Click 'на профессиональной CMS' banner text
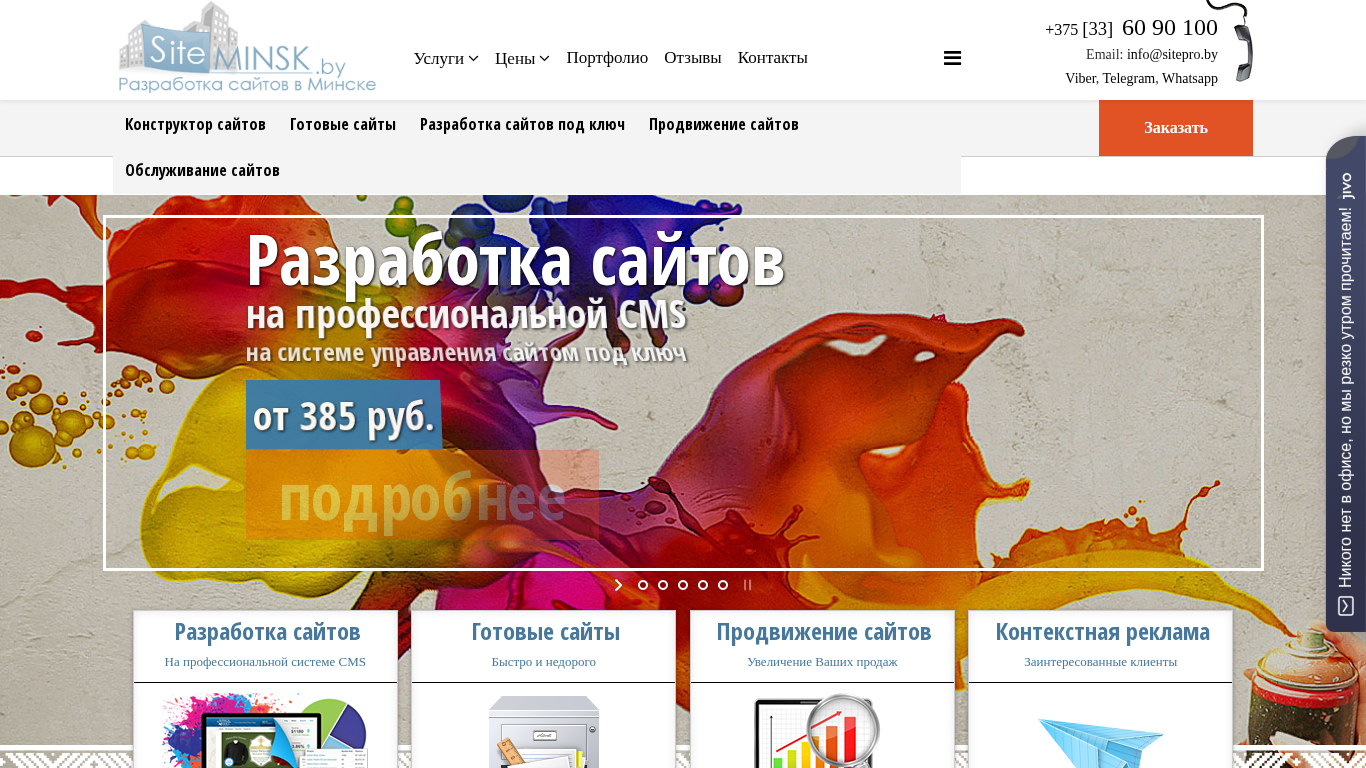Image resolution: width=1366 pixels, height=768 pixels. (466, 315)
